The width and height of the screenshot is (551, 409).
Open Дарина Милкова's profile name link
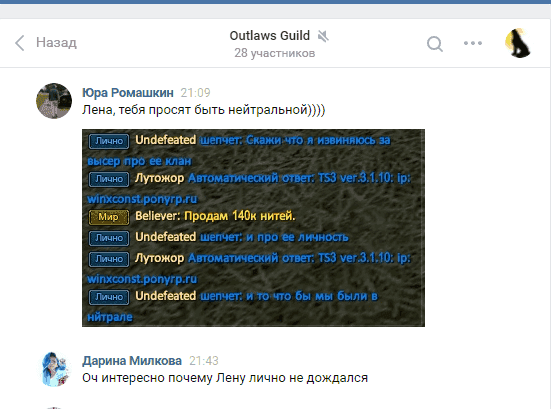tap(132, 361)
